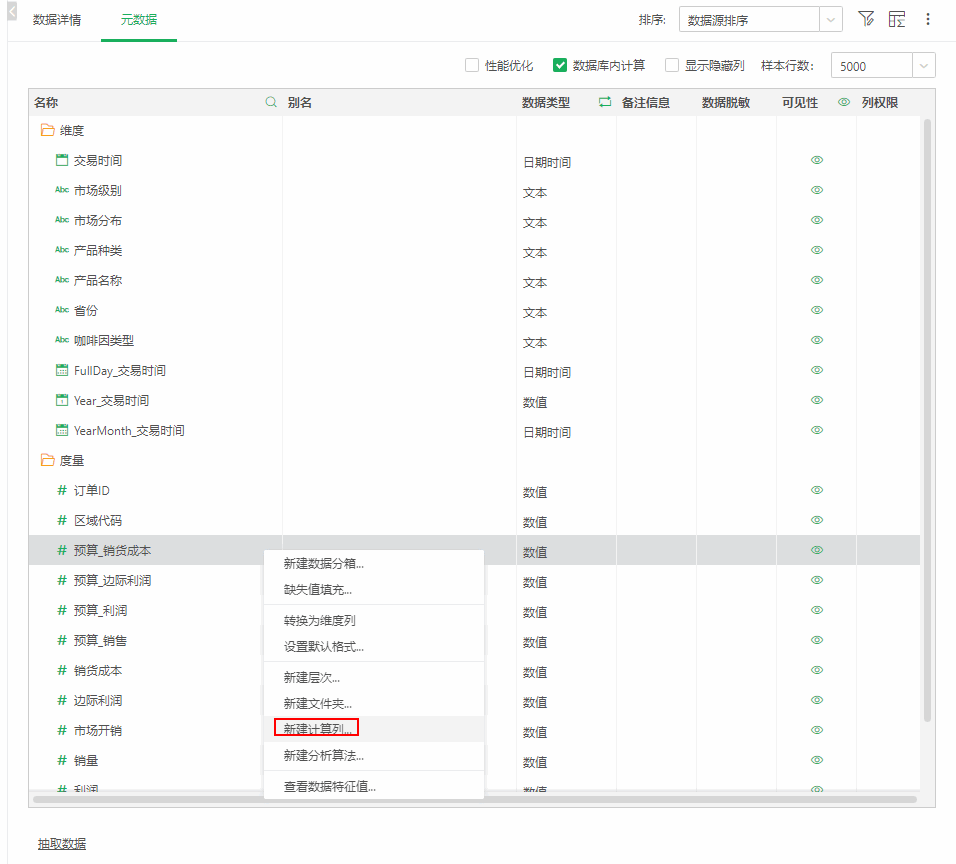Click the calendar icon of 交易时间 field
956x864 pixels.
(62, 160)
